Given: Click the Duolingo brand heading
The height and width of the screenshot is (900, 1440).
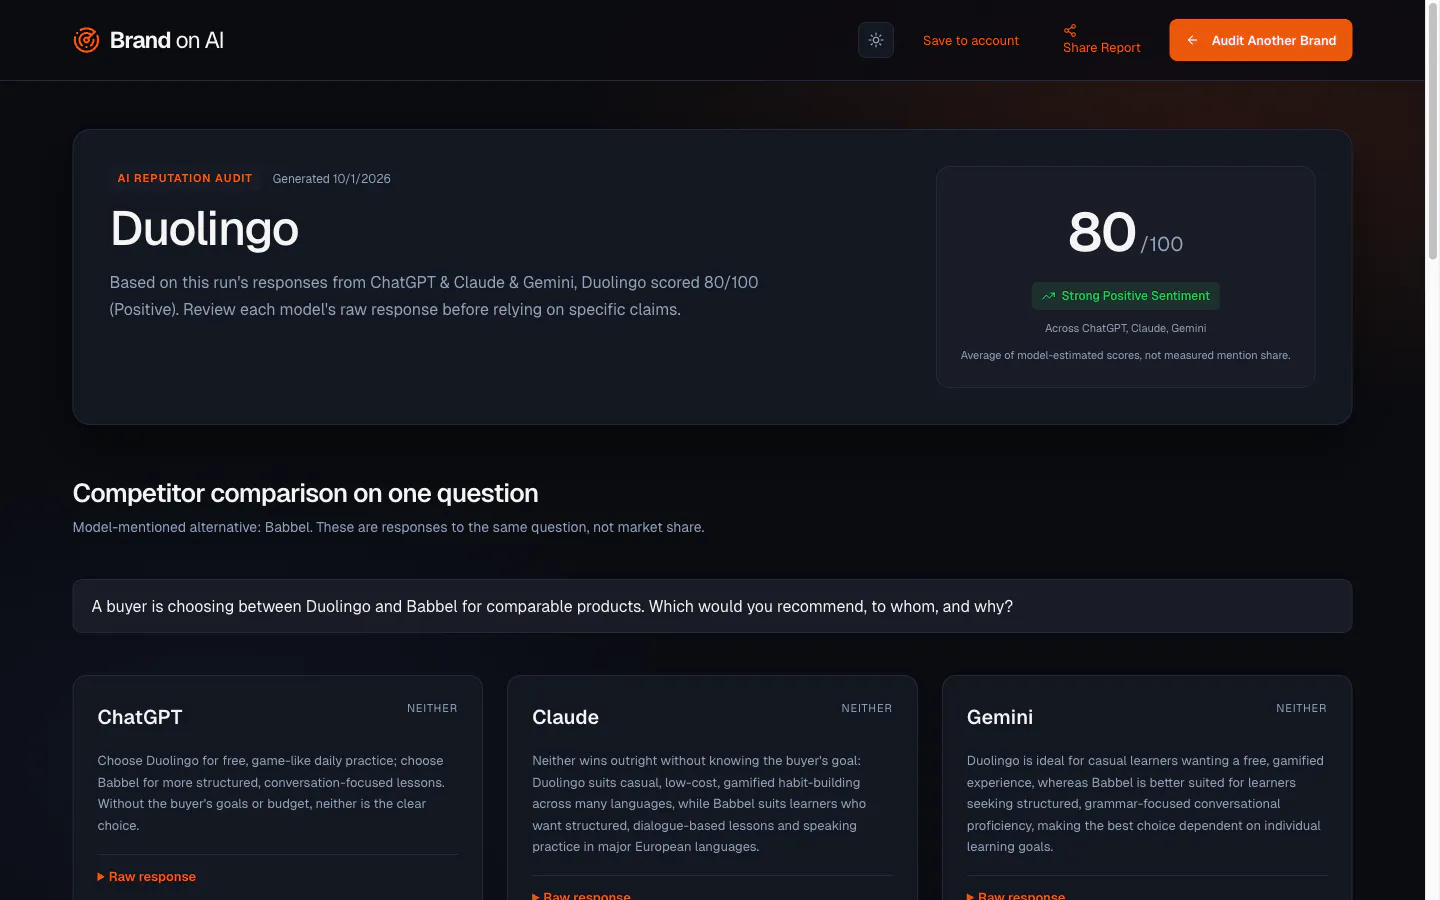Looking at the screenshot, I should pyautogui.click(x=204, y=228).
